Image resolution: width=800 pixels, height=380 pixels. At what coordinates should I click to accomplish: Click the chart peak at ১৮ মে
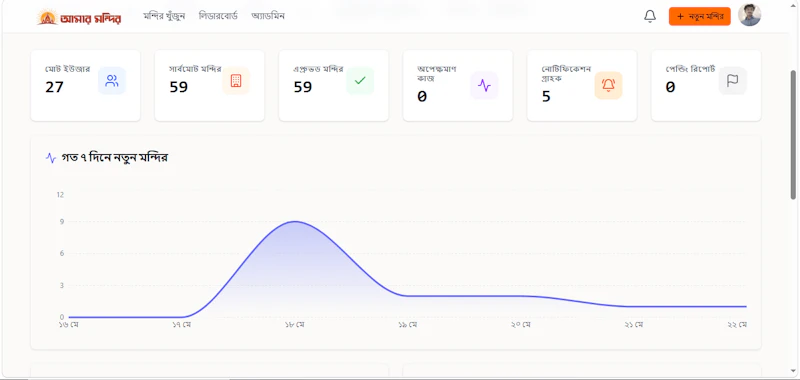tap(295, 221)
